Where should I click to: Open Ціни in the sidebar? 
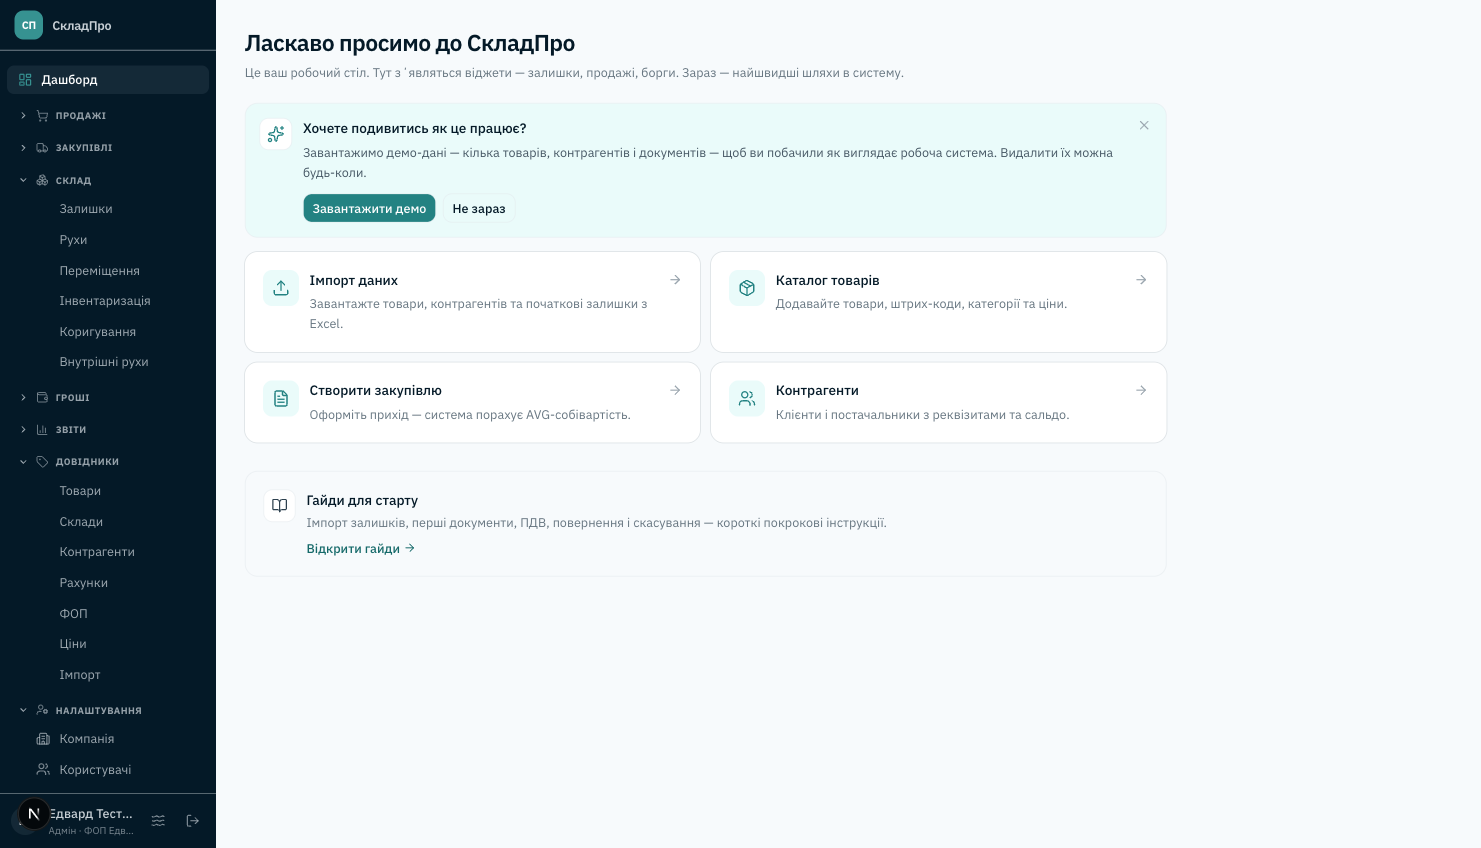click(73, 644)
